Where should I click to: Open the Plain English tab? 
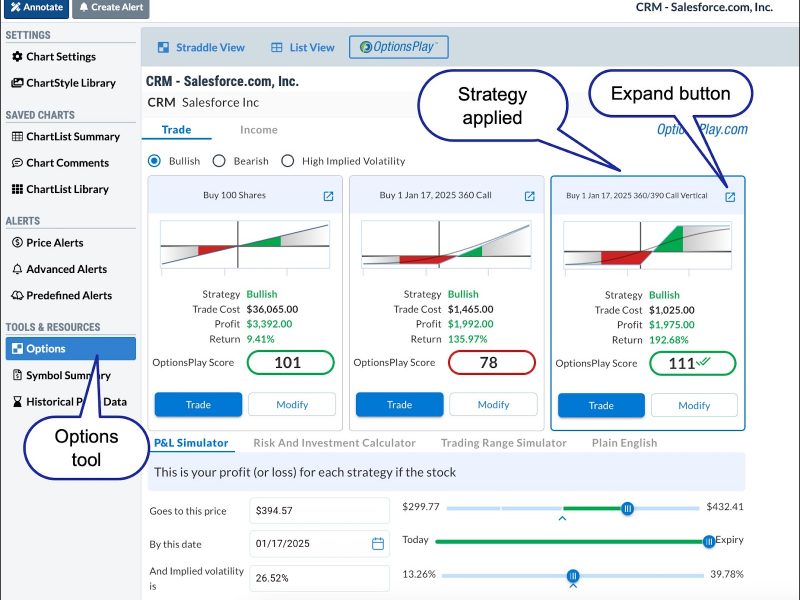click(624, 443)
